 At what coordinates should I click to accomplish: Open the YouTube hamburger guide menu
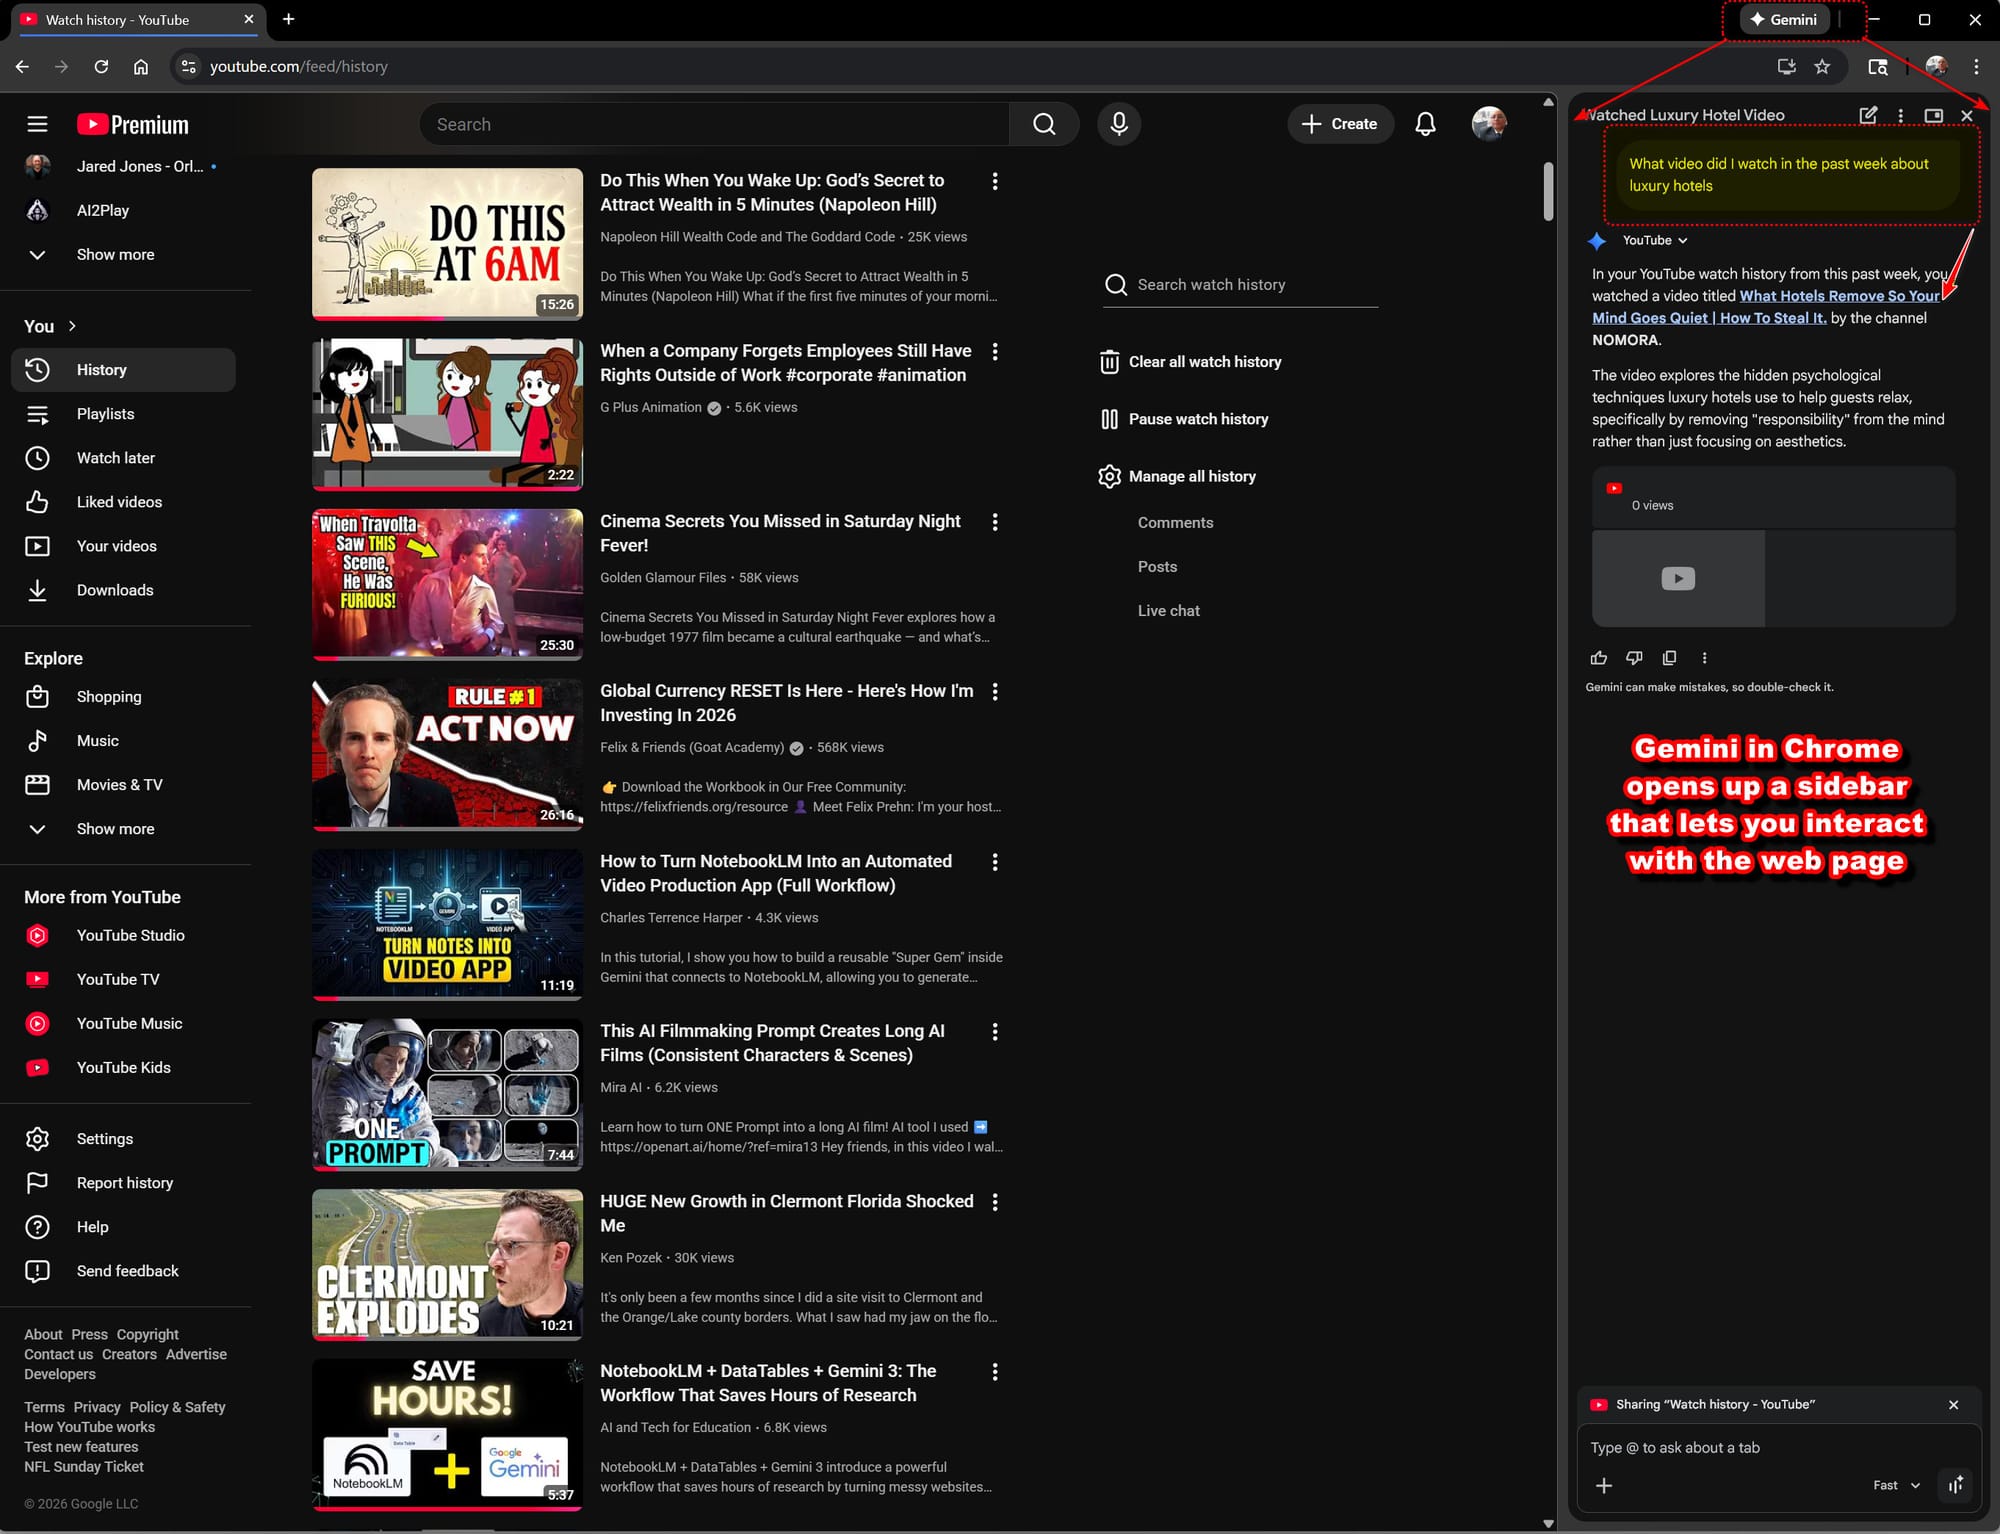point(37,124)
